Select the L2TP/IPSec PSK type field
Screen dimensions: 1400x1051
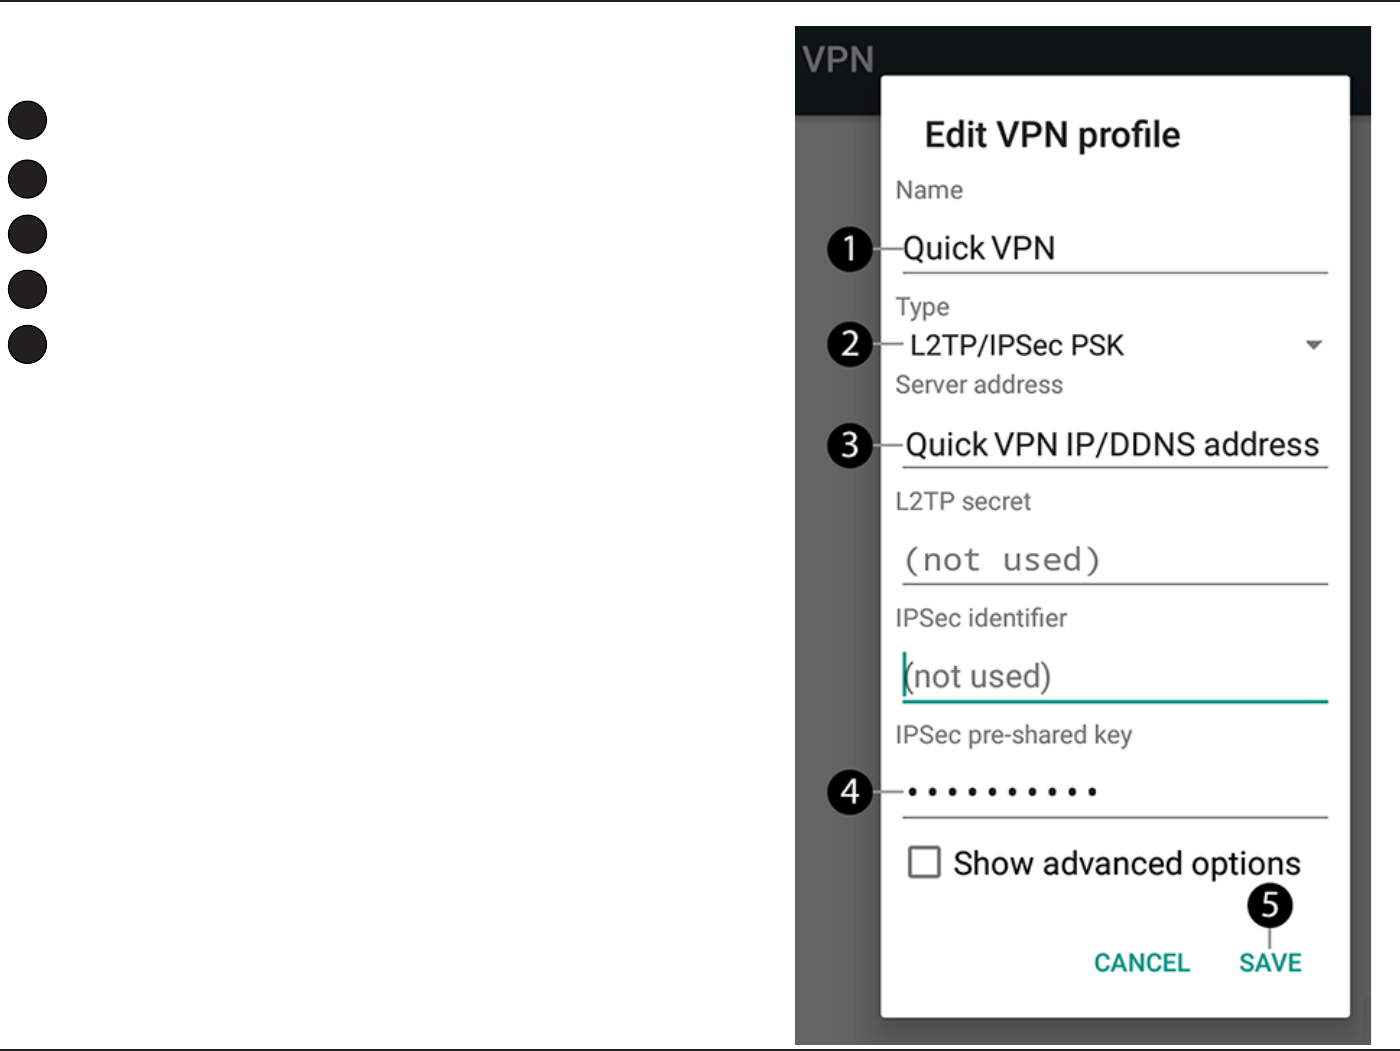[x=1115, y=345]
